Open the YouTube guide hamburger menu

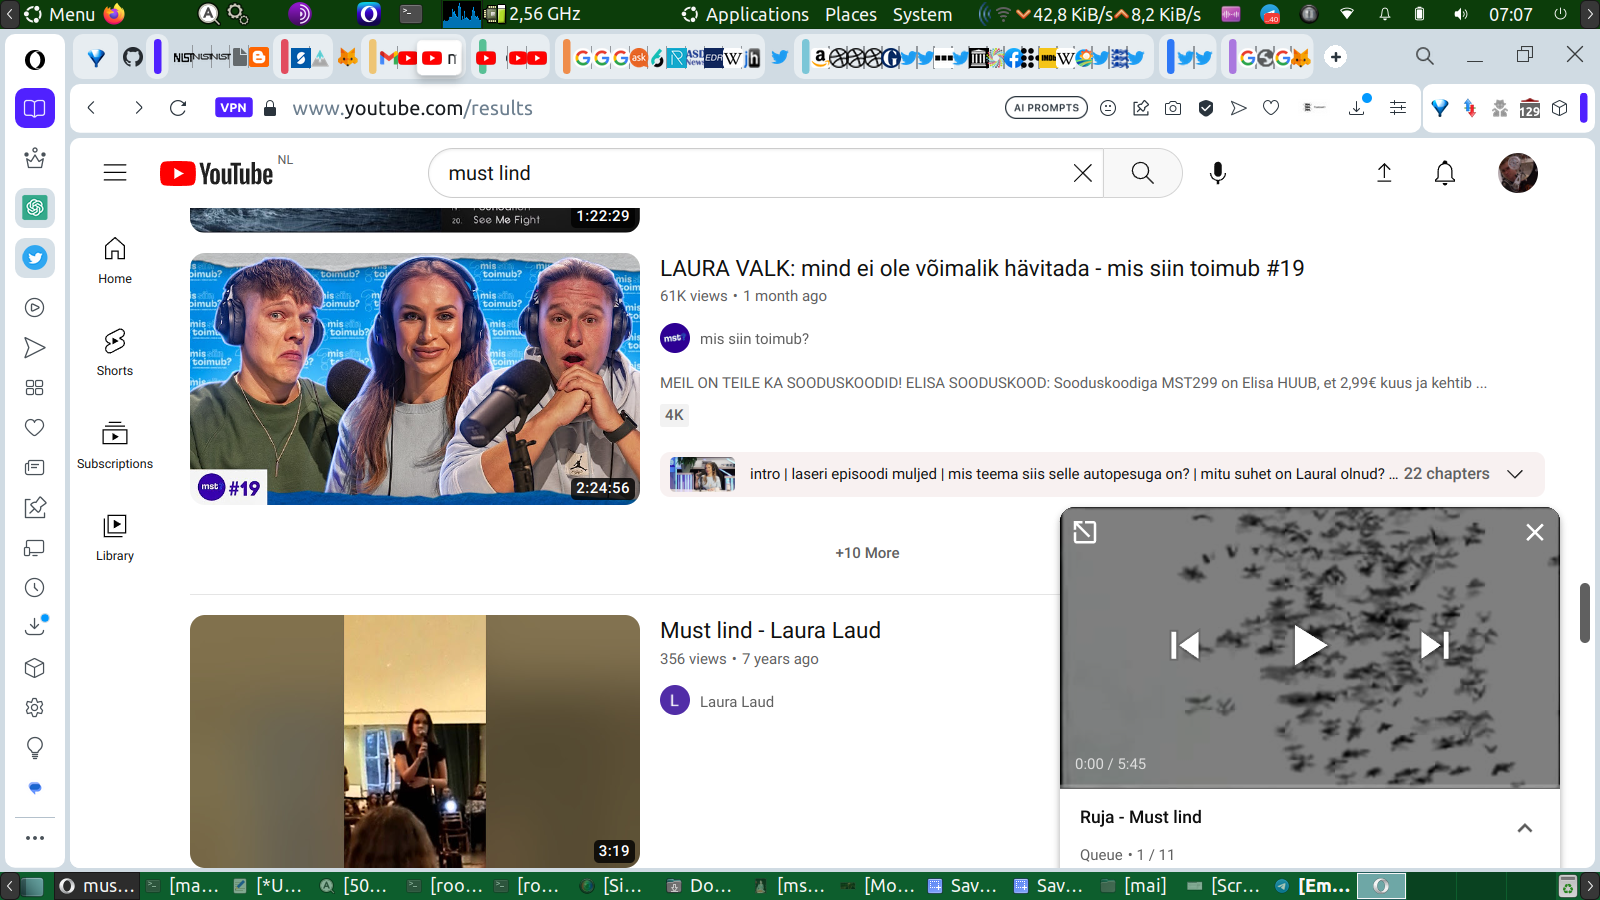(x=115, y=173)
